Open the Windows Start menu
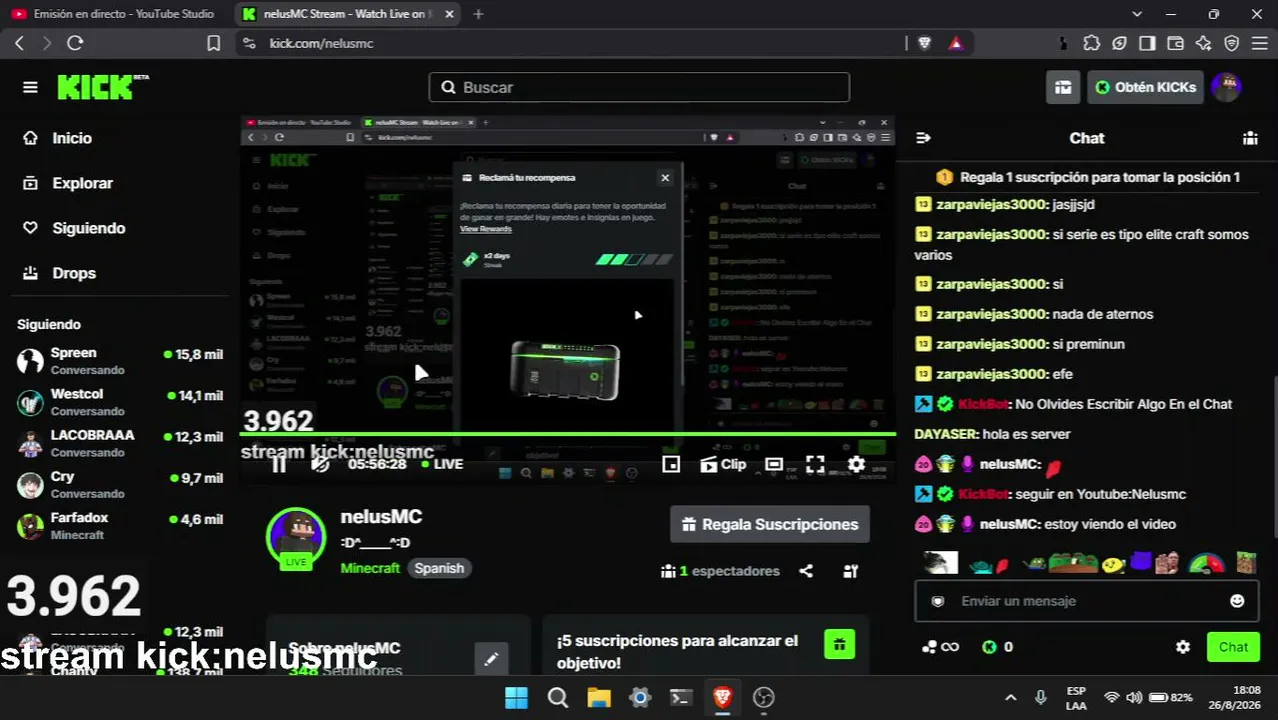 tap(516, 697)
